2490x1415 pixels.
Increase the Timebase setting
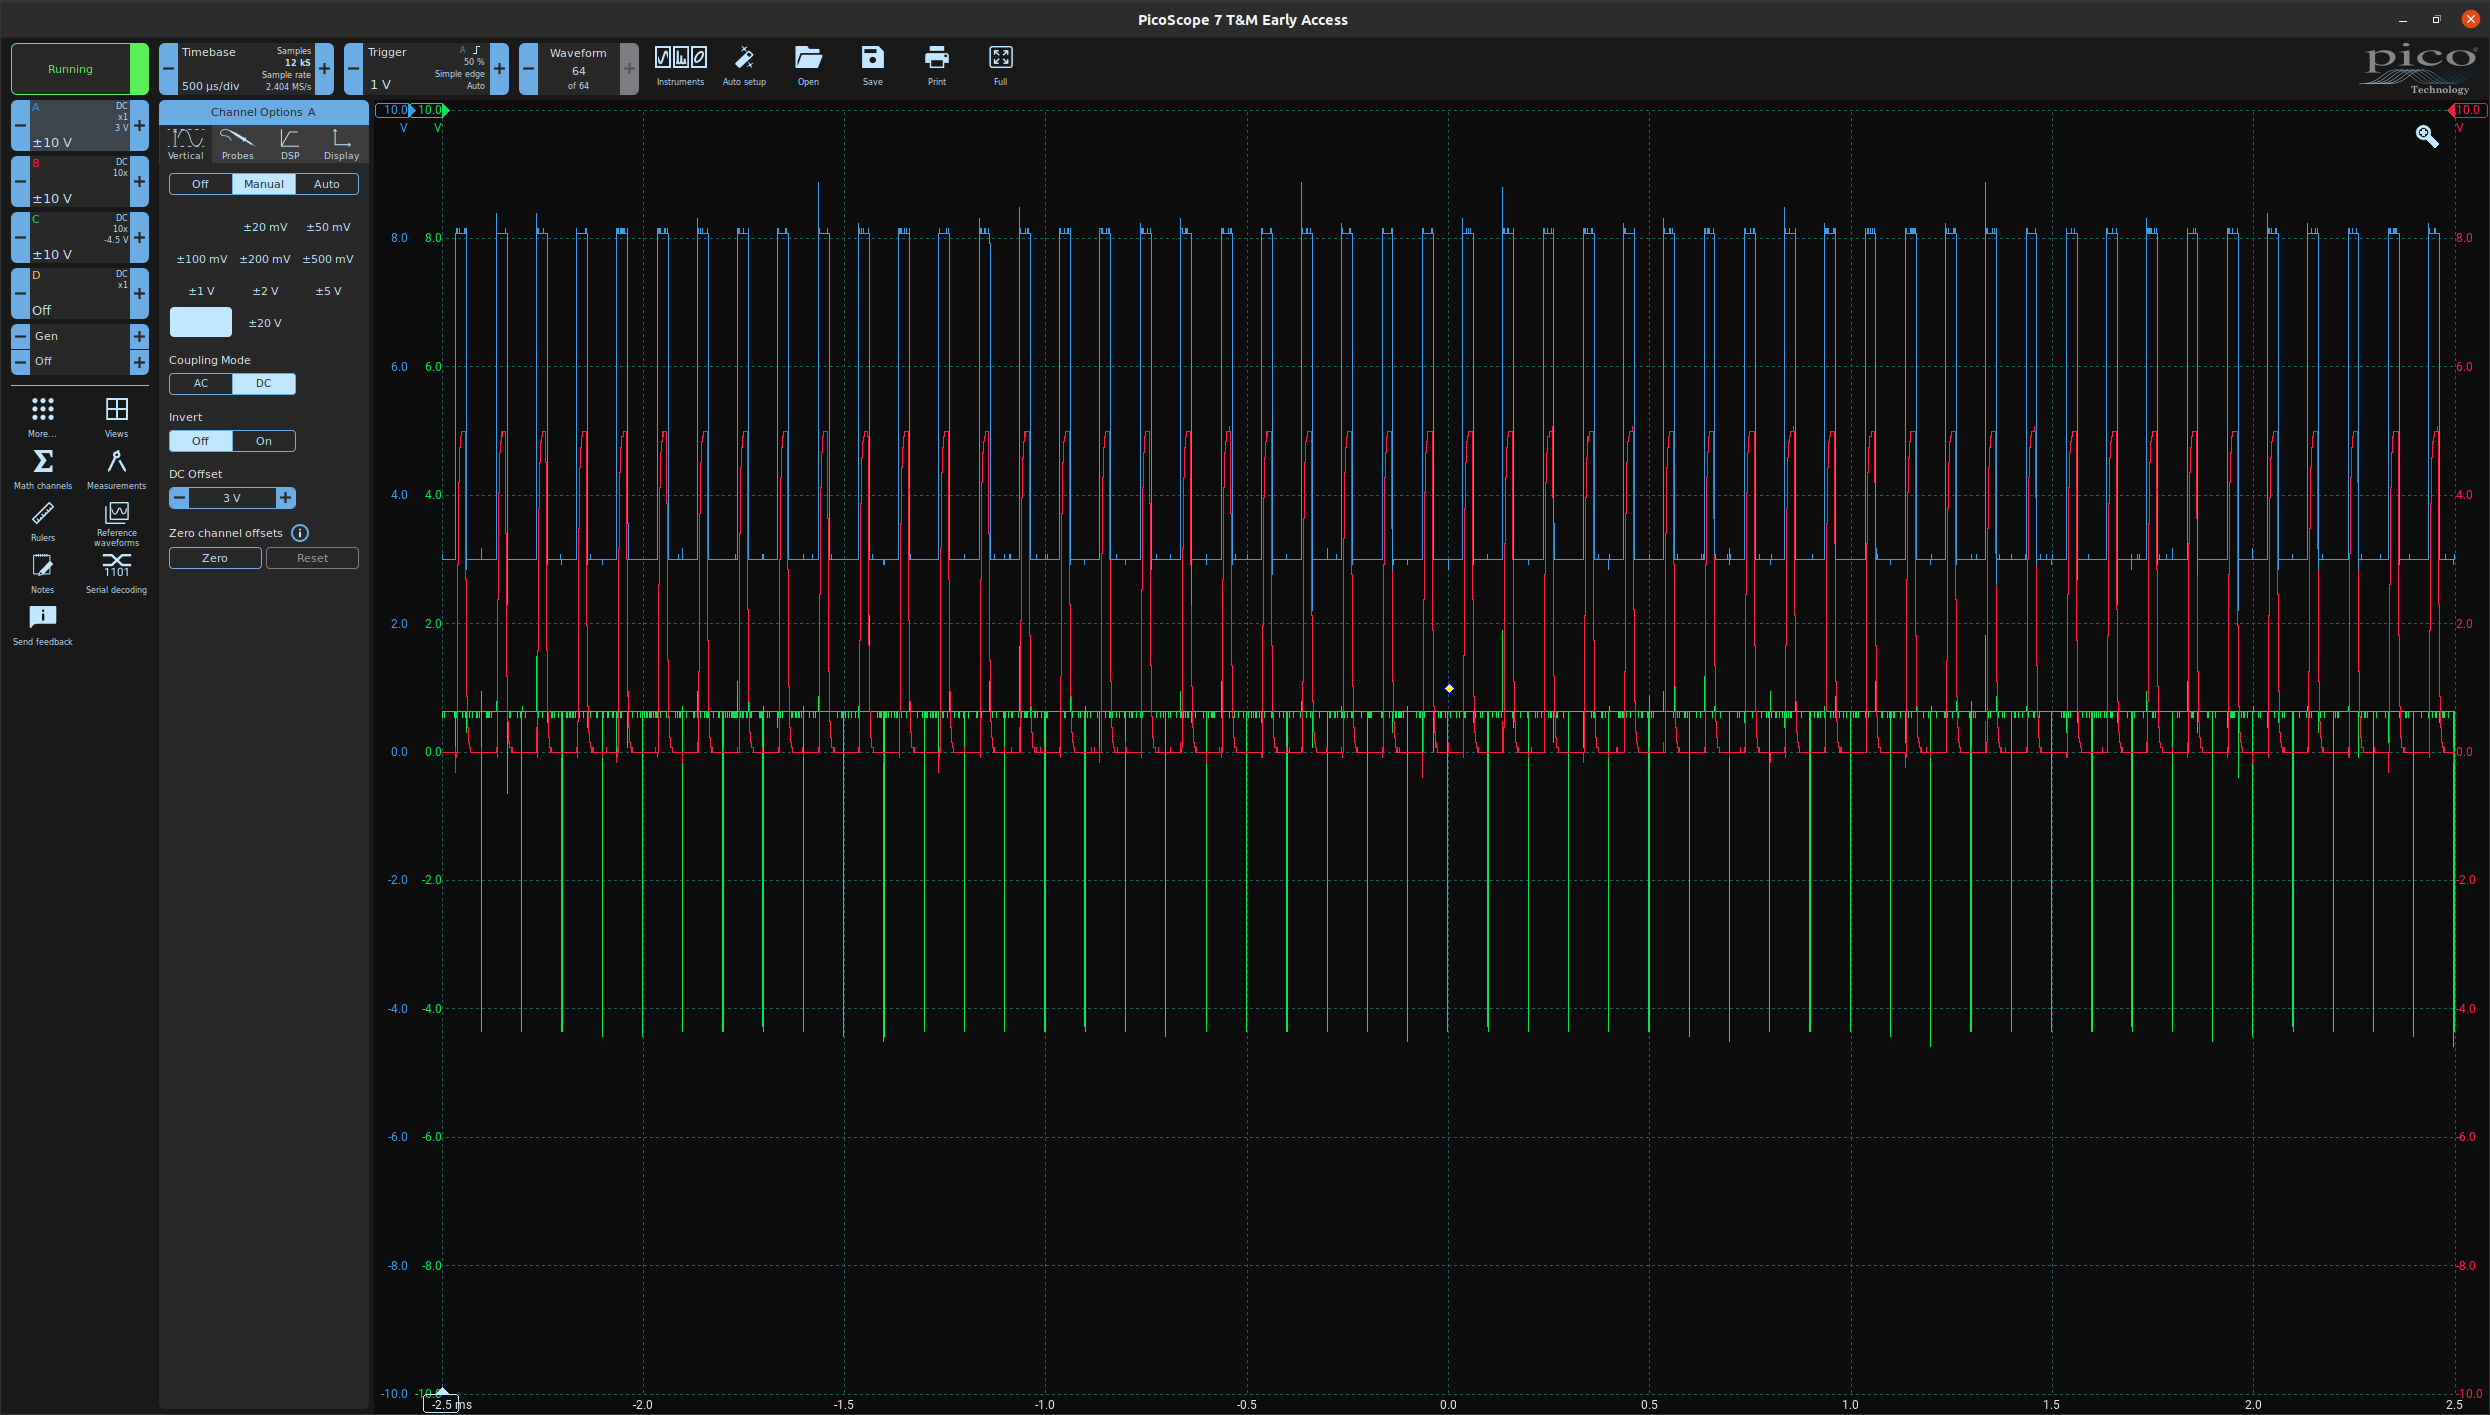325,69
